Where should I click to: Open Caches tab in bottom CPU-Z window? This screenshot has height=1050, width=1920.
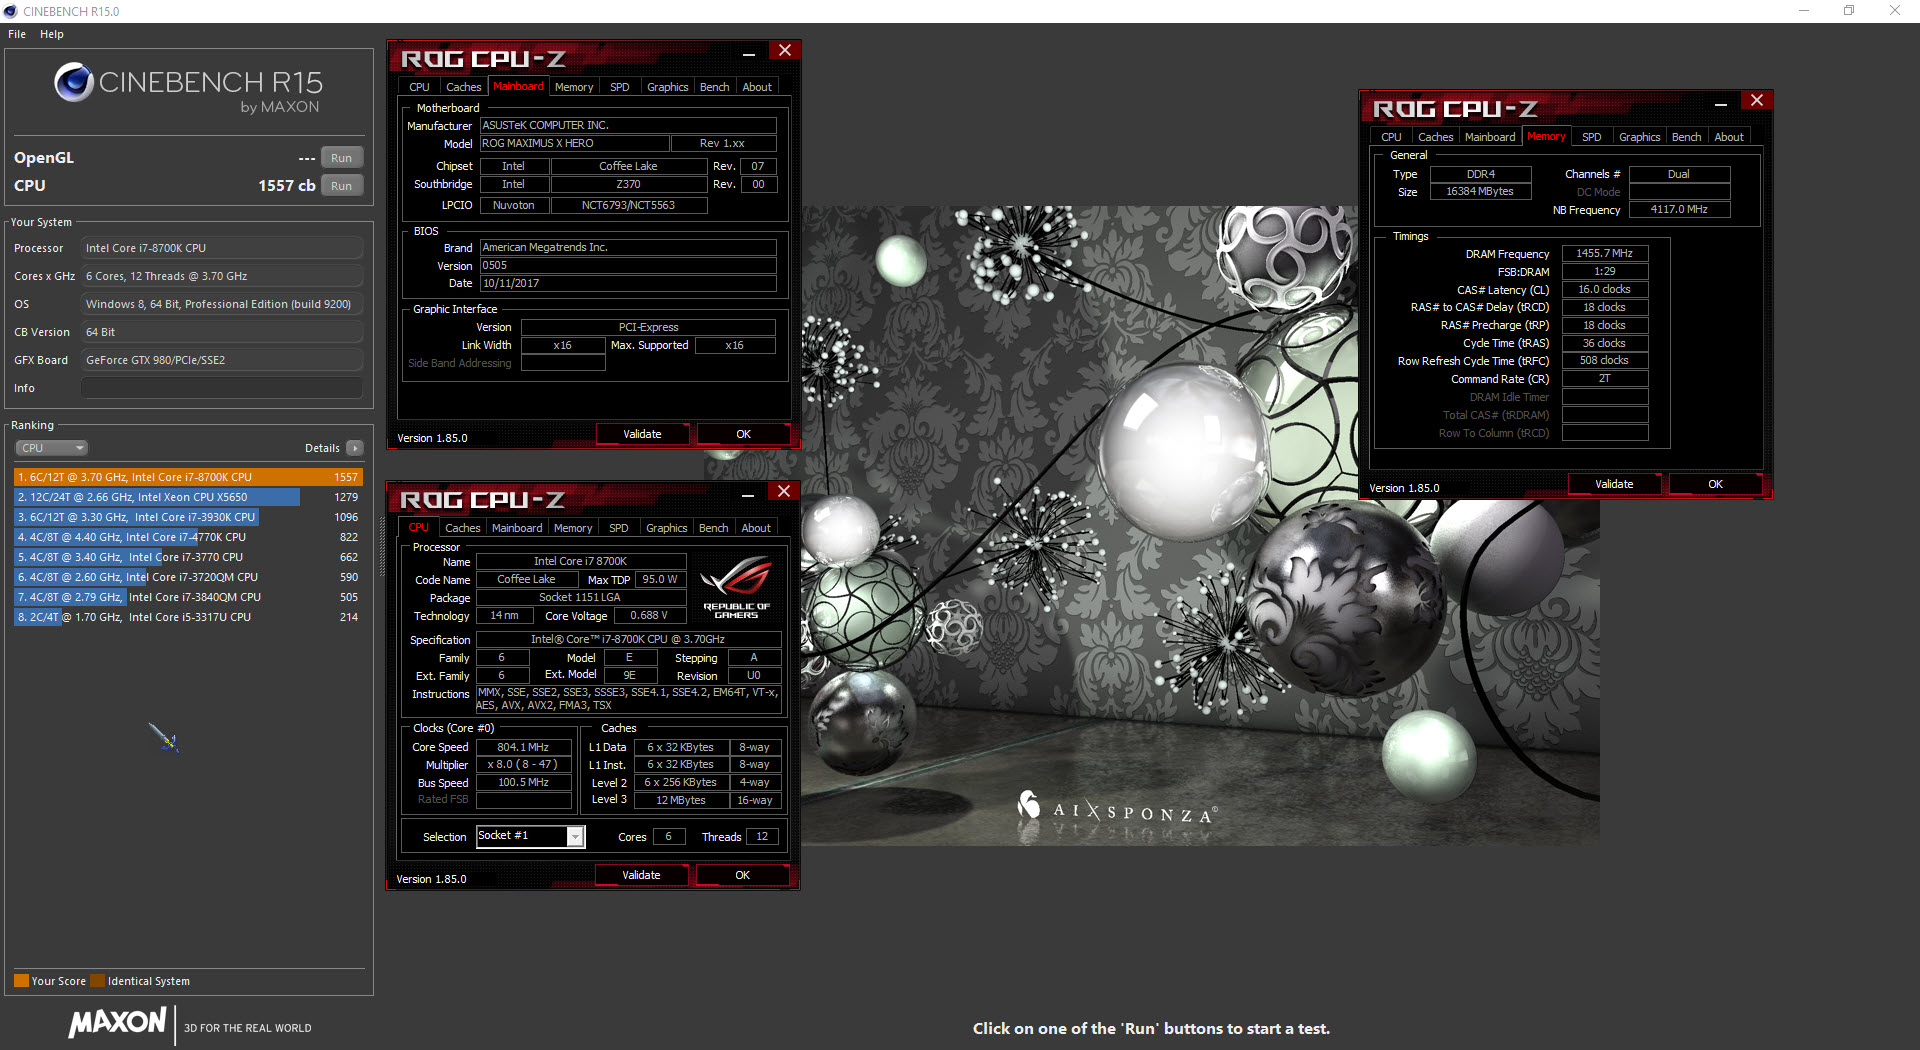tap(462, 528)
